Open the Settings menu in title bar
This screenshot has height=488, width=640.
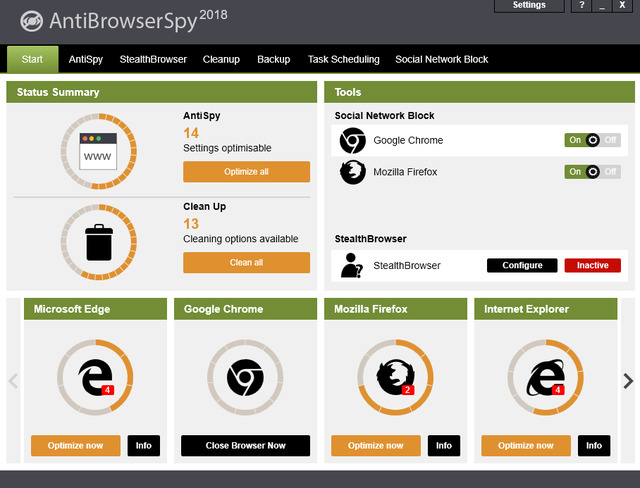click(x=529, y=6)
